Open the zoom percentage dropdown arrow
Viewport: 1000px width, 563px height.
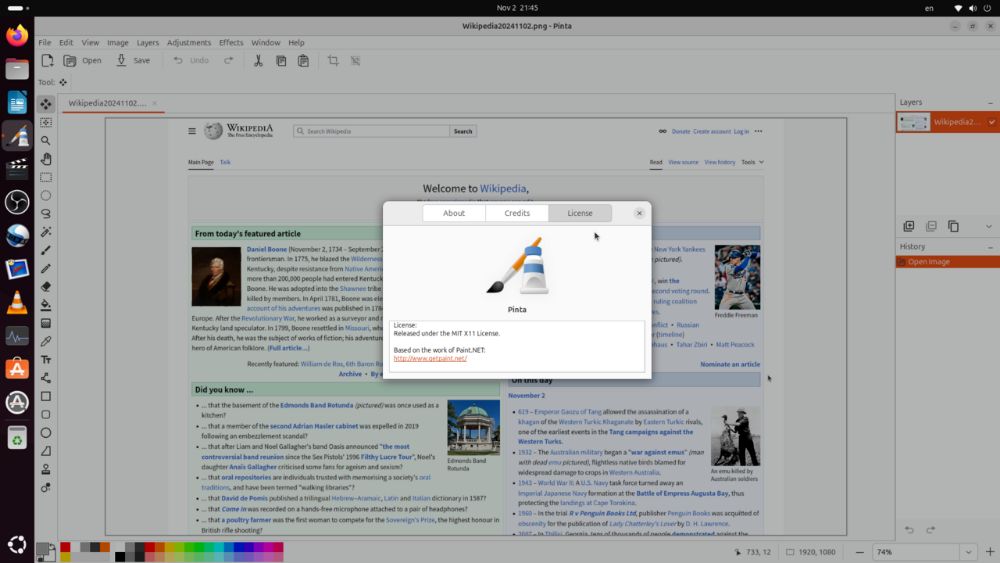968,552
